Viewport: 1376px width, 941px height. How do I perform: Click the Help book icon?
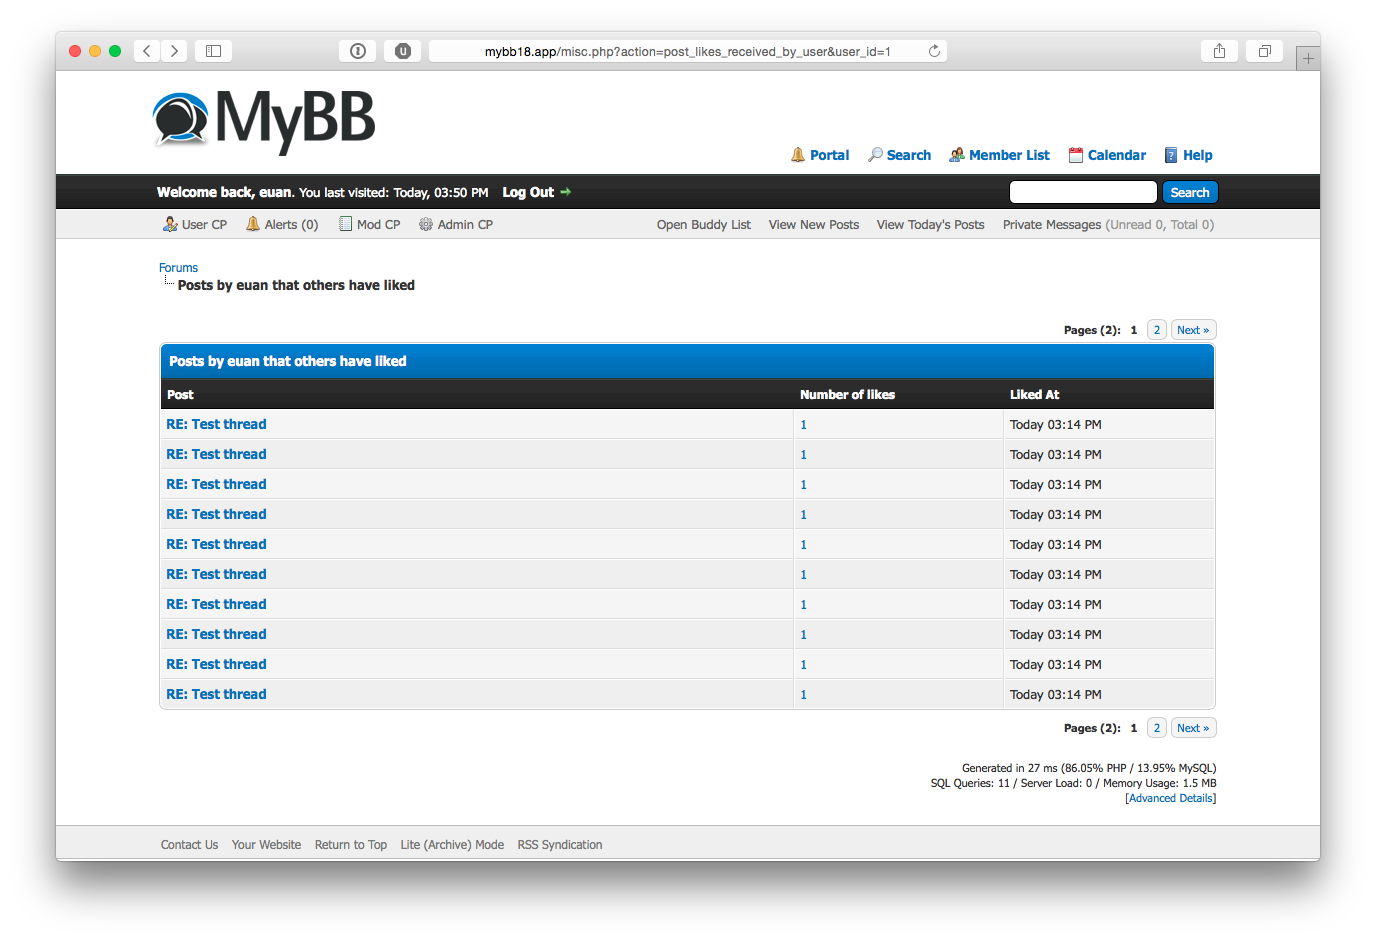1171,155
